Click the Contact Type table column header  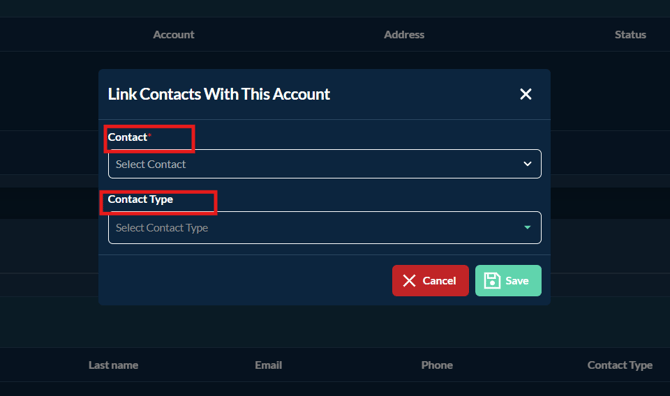pyautogui.click(x=620, y=365)
